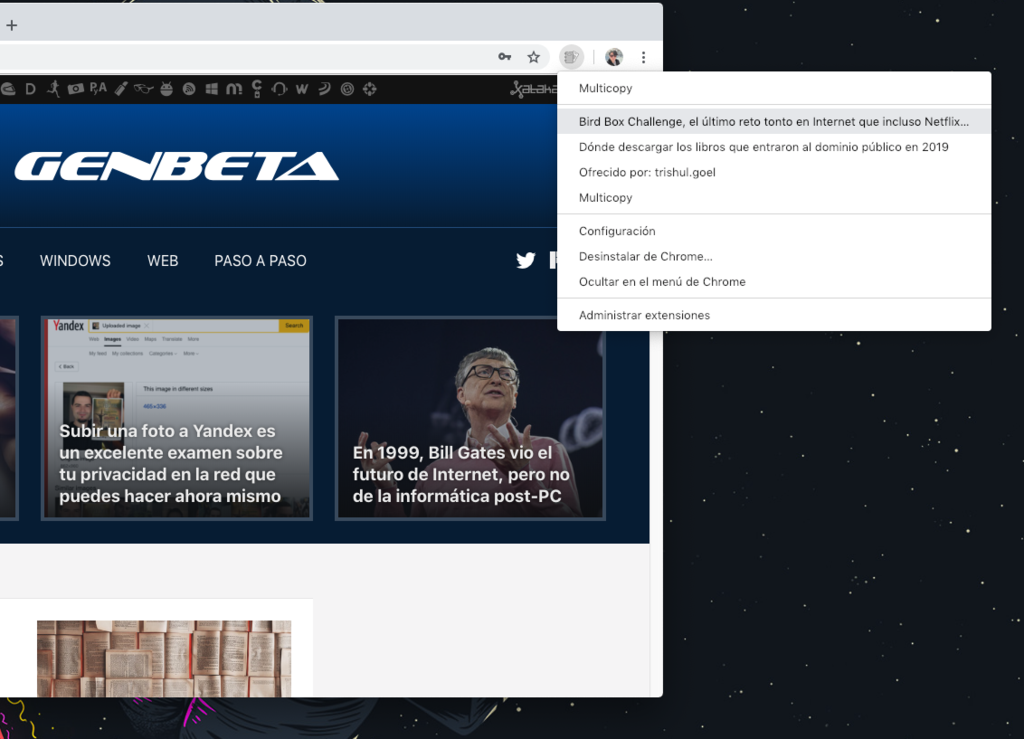Click the camera favicon in the bookmarks bar
Image resolution: width=1024 pixels, height=739 pixels.
click(76, 89)
